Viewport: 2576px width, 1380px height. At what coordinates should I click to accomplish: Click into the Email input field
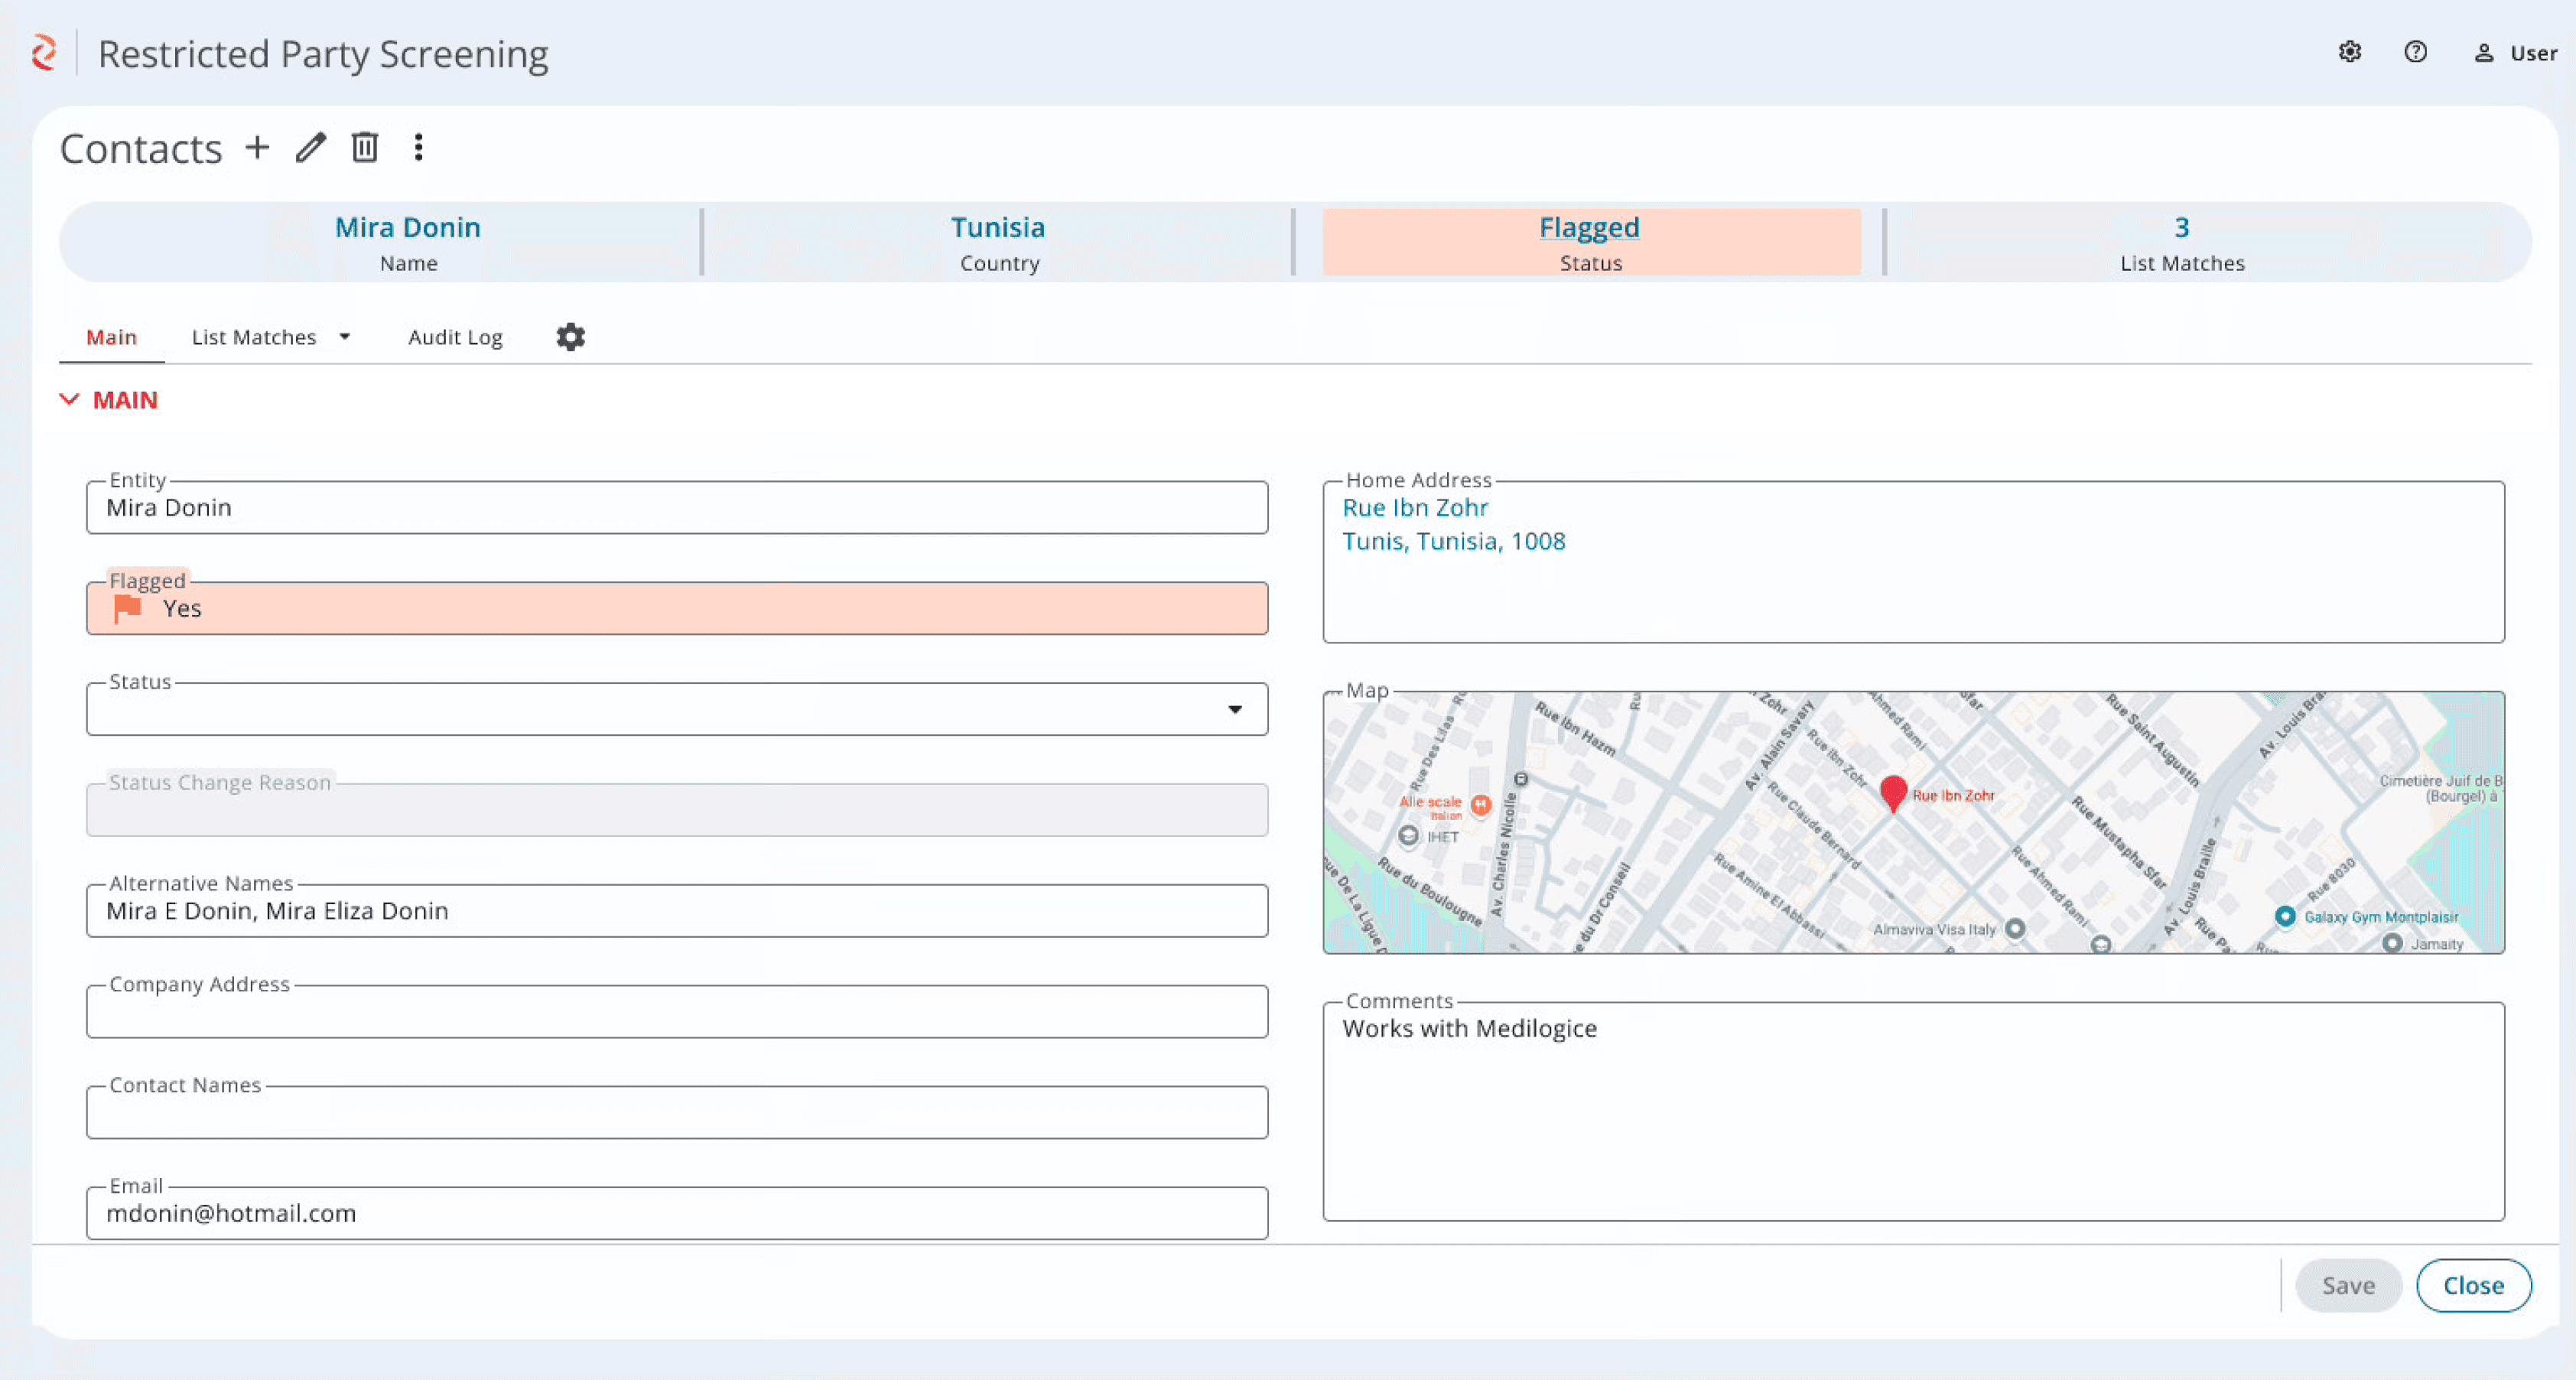tap(677, 1214)
